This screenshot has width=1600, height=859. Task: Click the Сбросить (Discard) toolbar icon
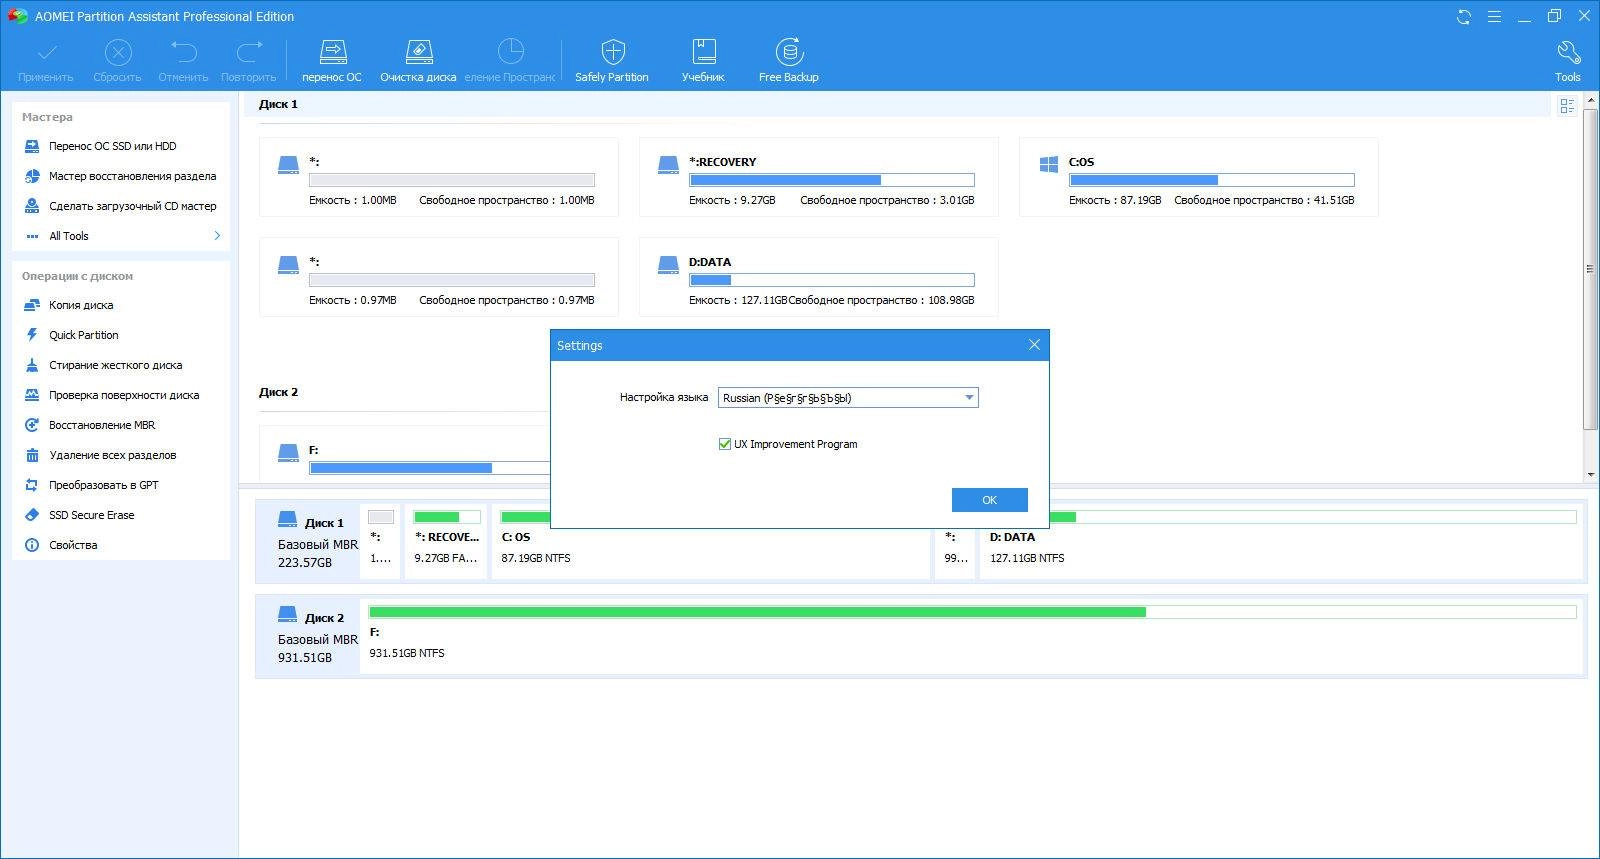point(117,60)
